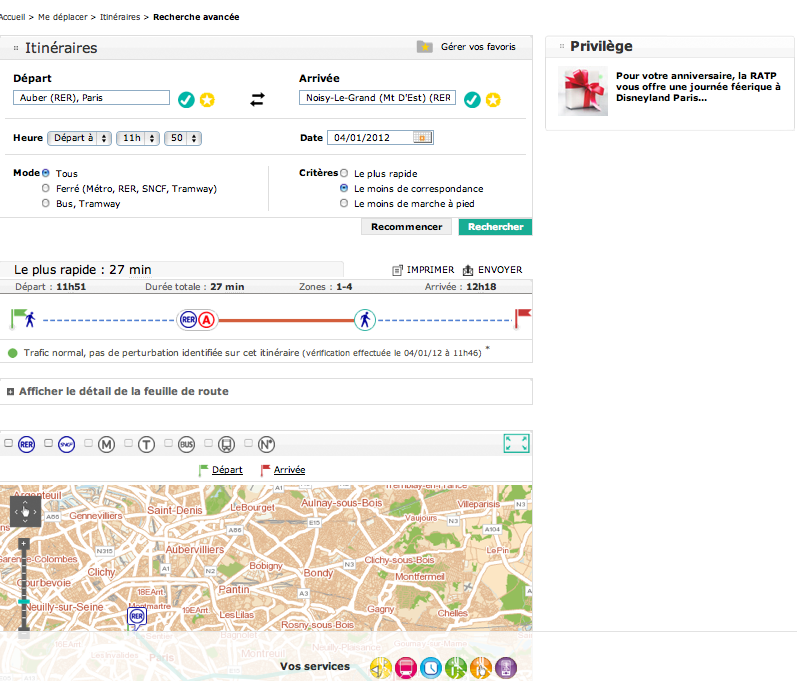This screenshot has width=797, height=681.
Task: Add the Départ station to favorites star
Action: coord(207,100)
